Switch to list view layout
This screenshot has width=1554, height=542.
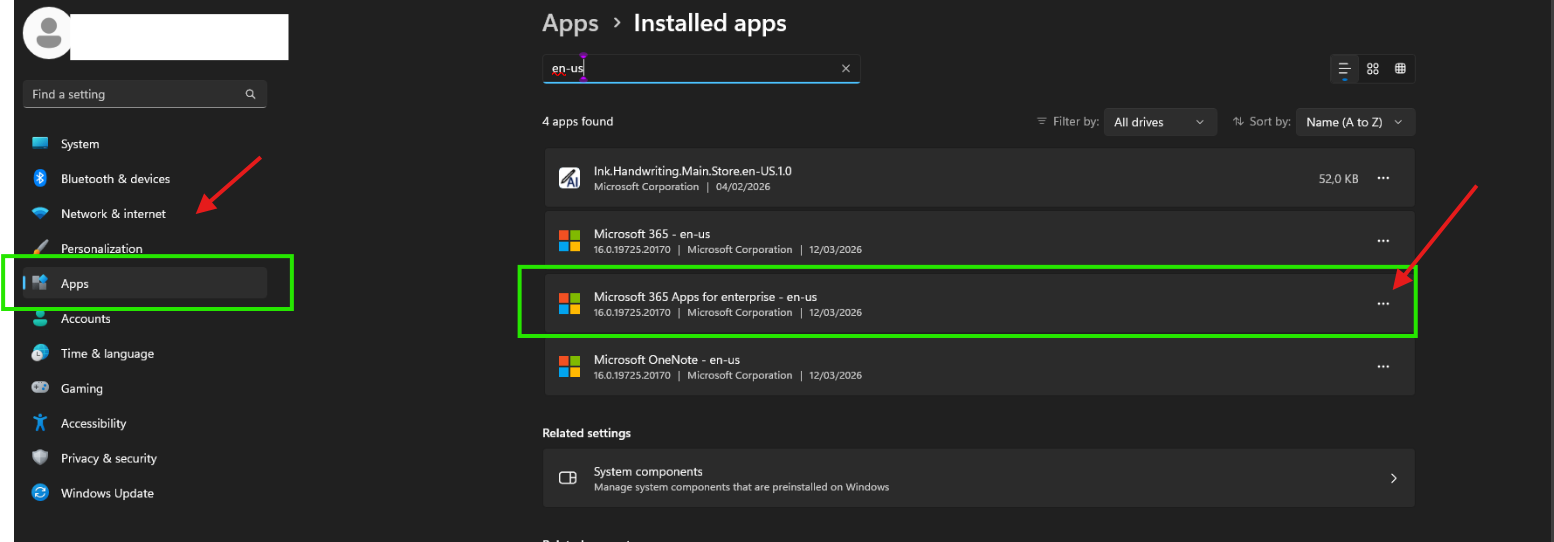coord(1345,68)
